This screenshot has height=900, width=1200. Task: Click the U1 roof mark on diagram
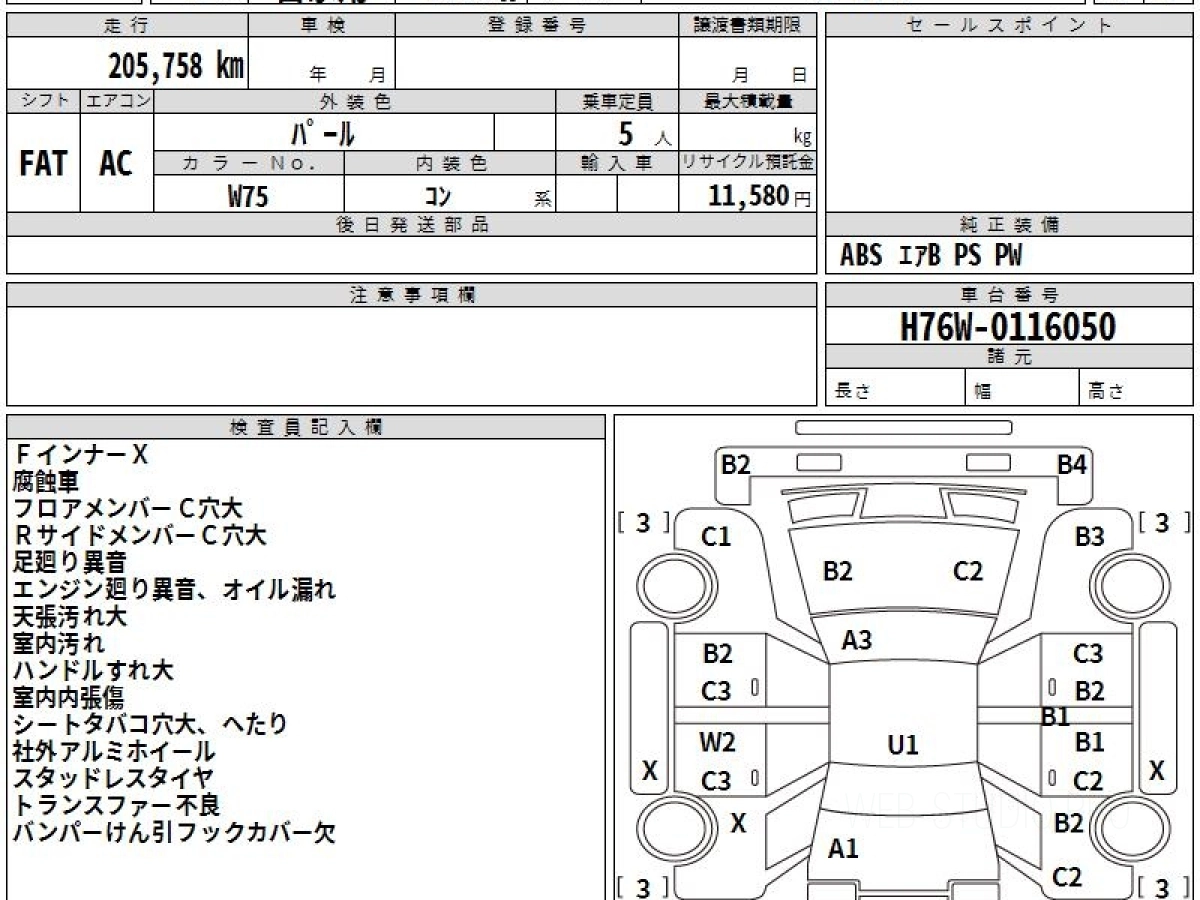click(903, 745)
